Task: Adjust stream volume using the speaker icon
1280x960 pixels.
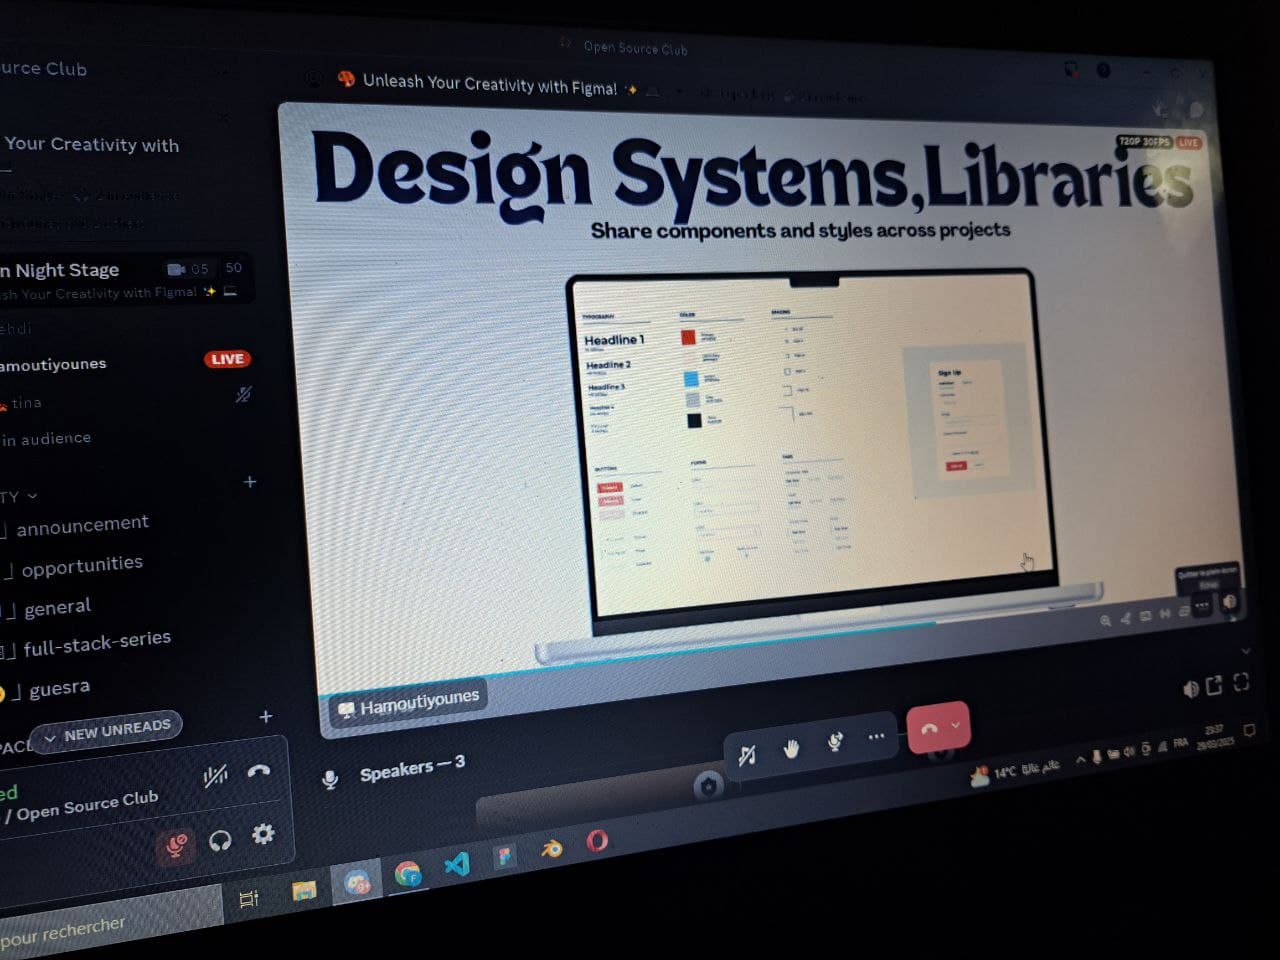Action: [1190, 689]
